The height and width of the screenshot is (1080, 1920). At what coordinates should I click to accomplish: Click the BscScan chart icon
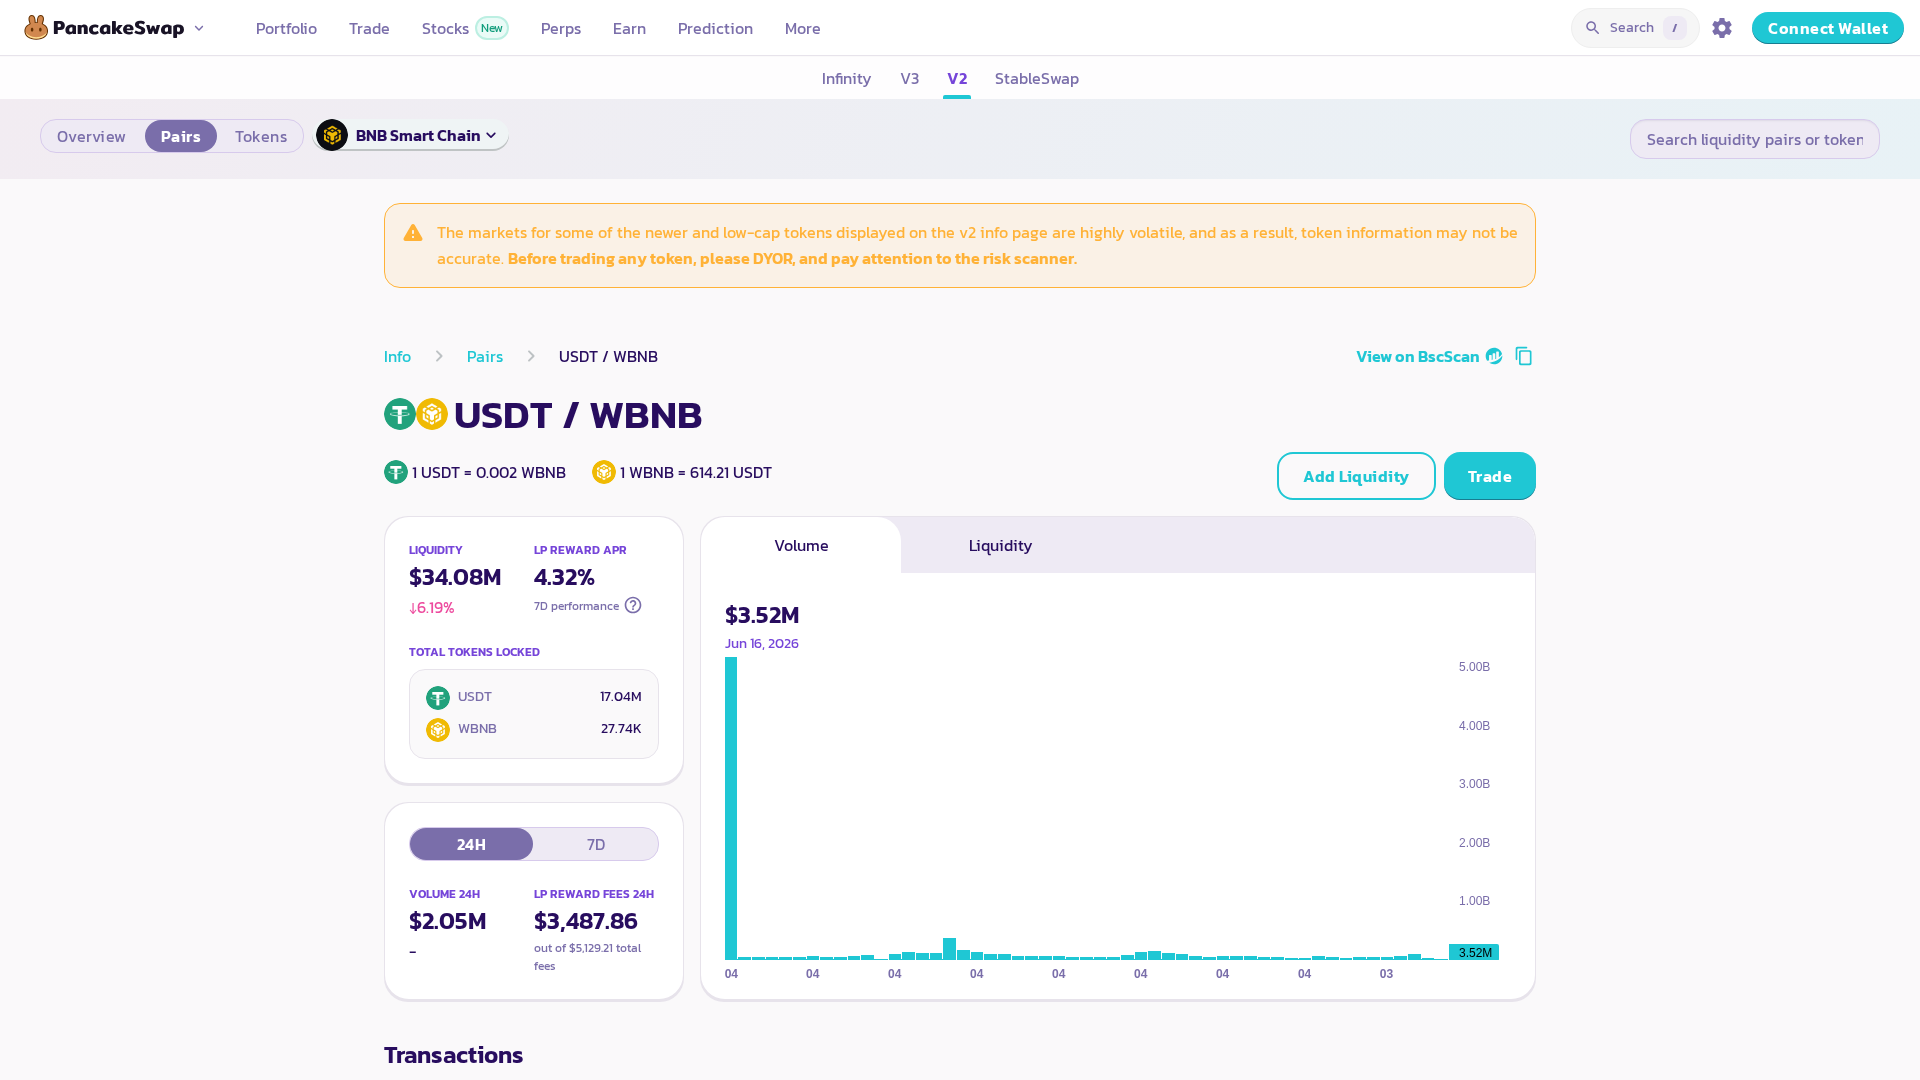[1494, 356]
